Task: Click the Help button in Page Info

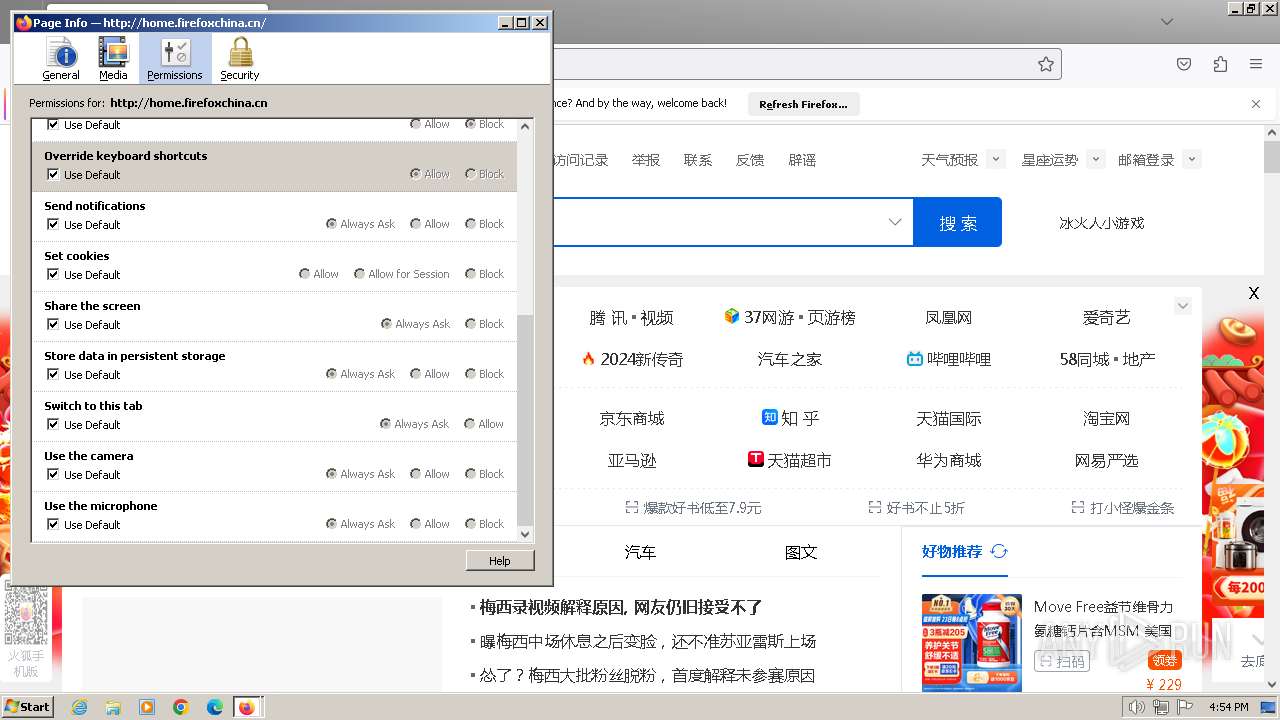Action: click(500, 561)
